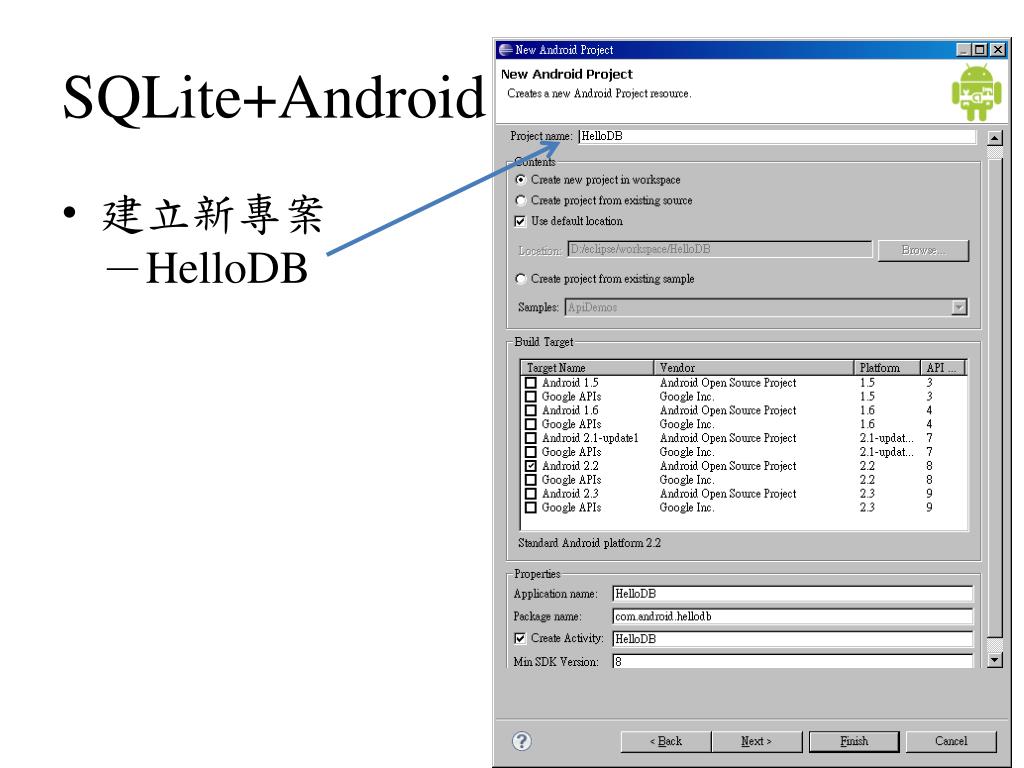This screenshot has height=768, width=1024.
Task: Click the dialog vertical scrollbar thumb
Action: (995, 396)
